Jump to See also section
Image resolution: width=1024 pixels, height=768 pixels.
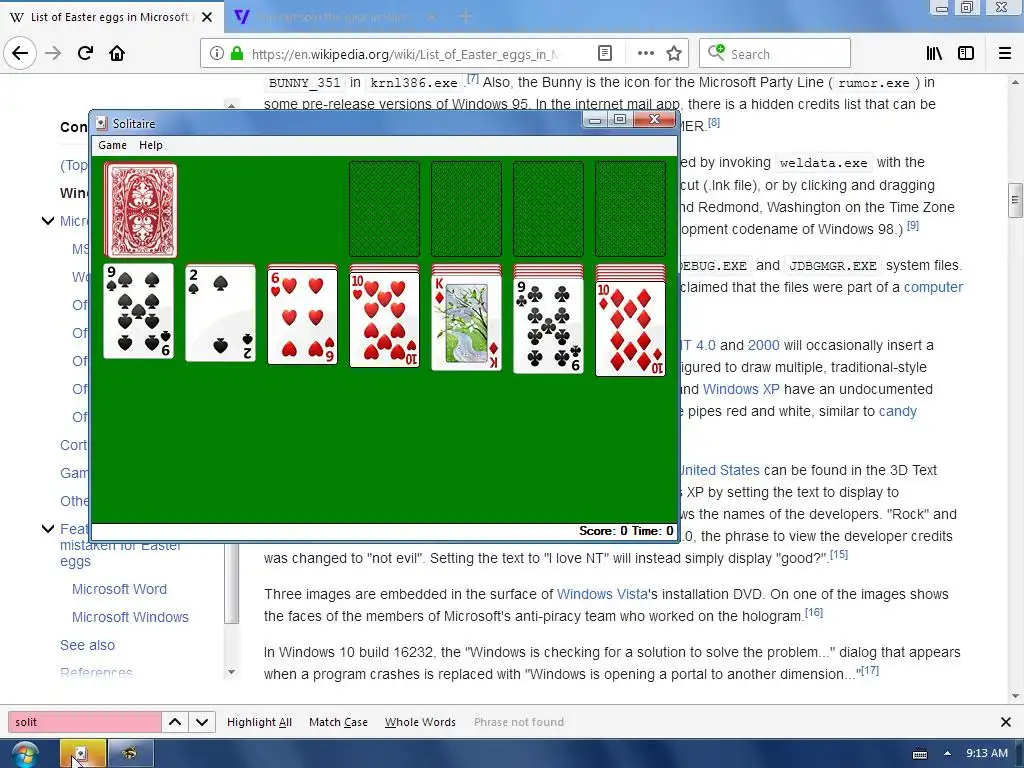pos(88,645)
